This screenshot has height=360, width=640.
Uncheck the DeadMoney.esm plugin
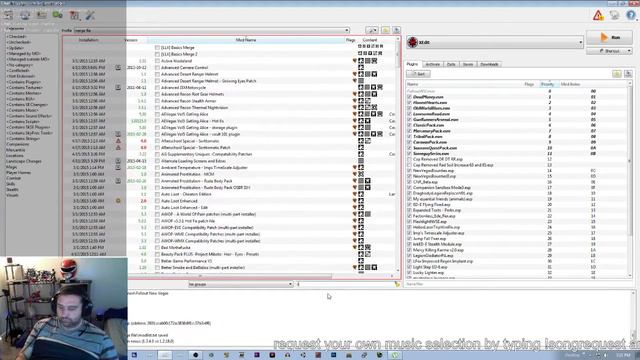pos(409,97)
